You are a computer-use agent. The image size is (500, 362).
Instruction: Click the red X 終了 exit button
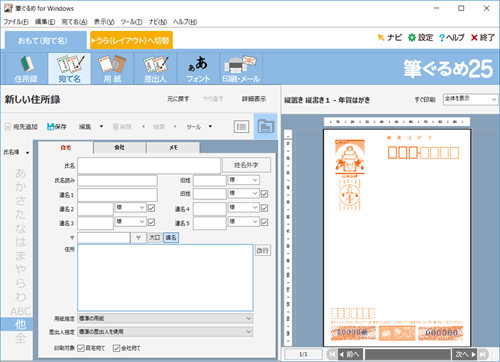tap(482, 38)
